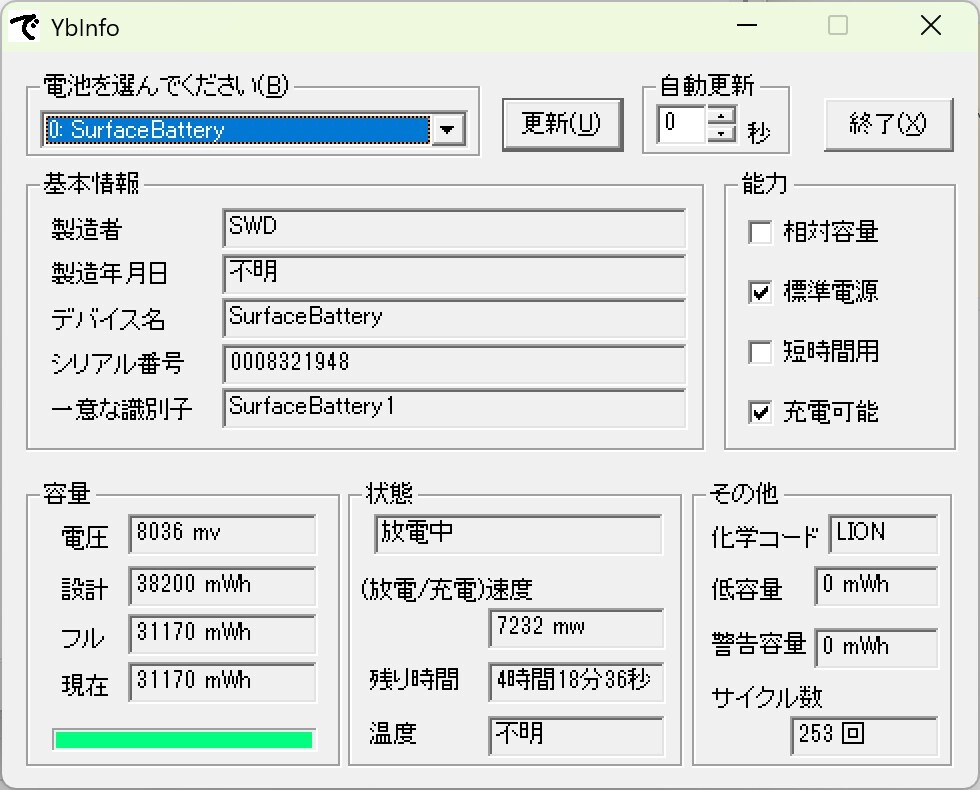Click the サイクル数 field showing 253 回
Image resolution: width=980 pixels, height=790 pixels.
[x=864, y=736]
